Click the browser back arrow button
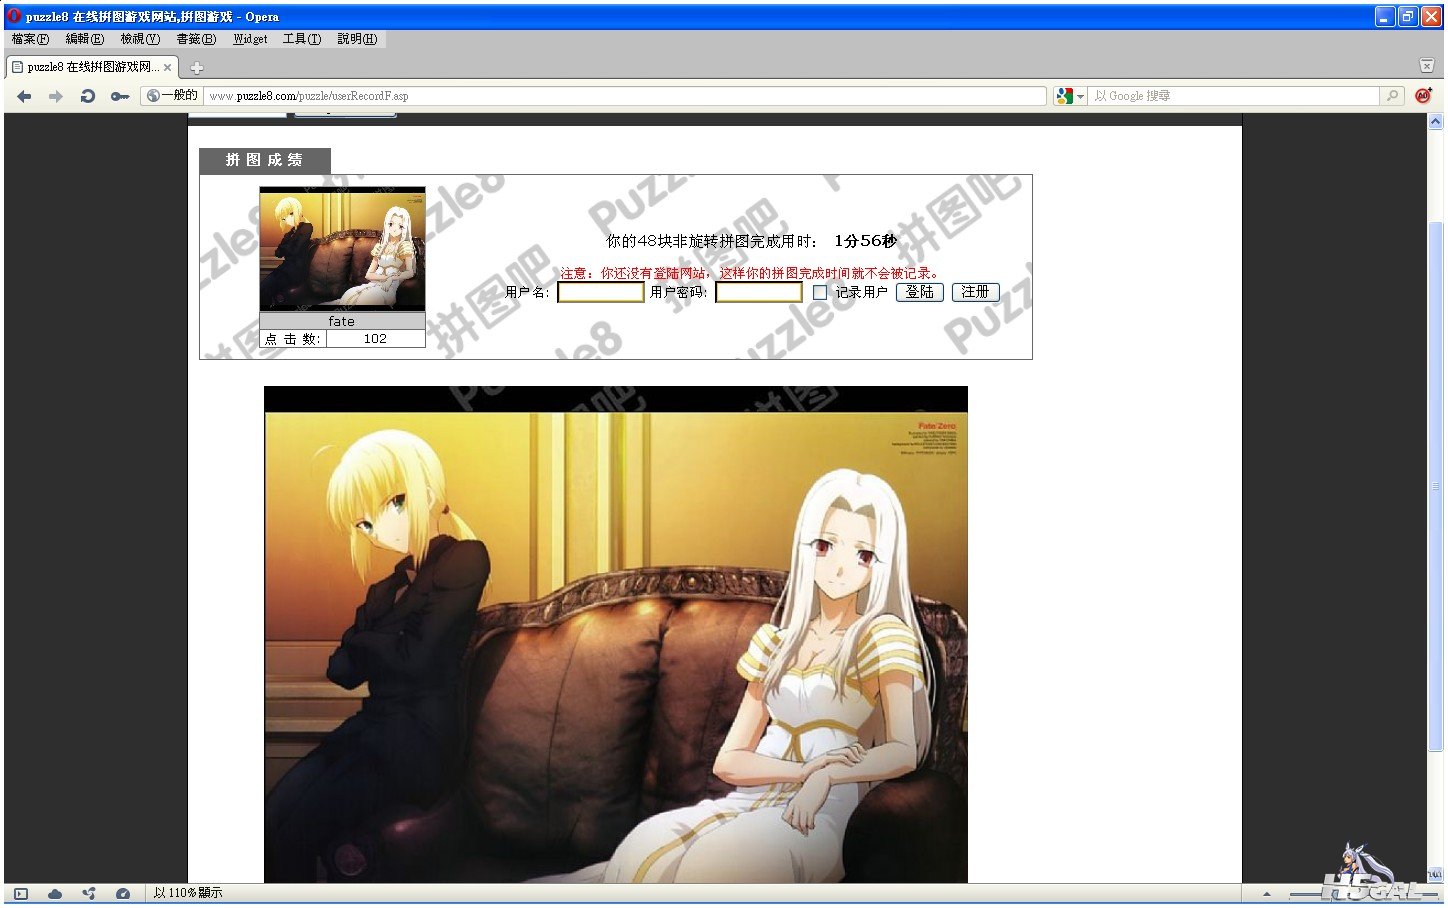 [x=24, y=96]
